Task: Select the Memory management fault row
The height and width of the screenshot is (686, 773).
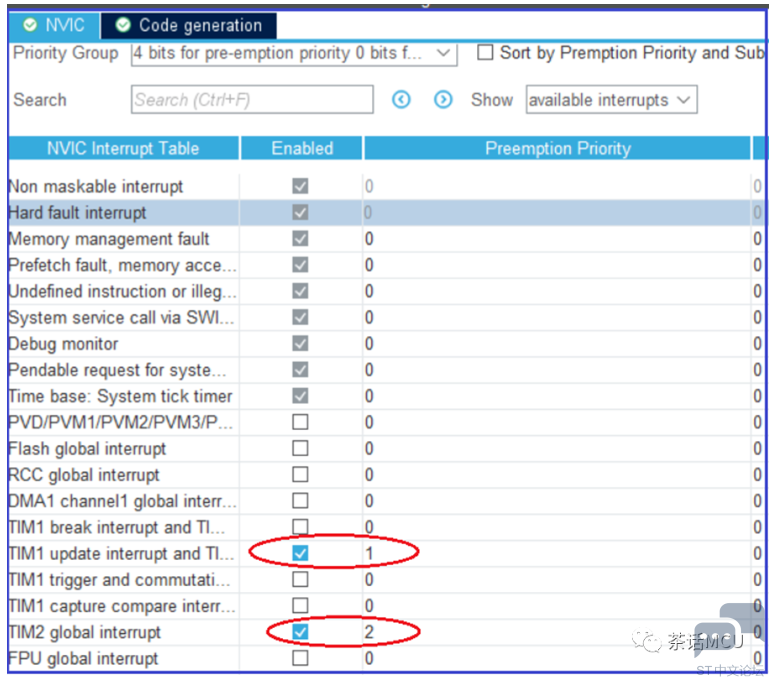Action: point(386,239)
